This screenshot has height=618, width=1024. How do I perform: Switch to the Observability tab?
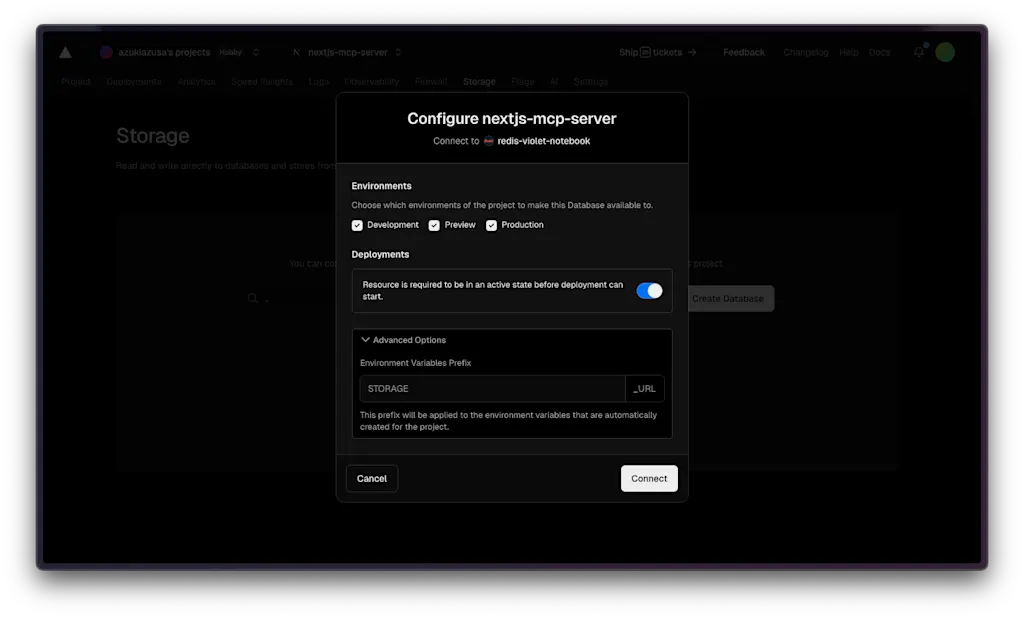click(372, 82)
